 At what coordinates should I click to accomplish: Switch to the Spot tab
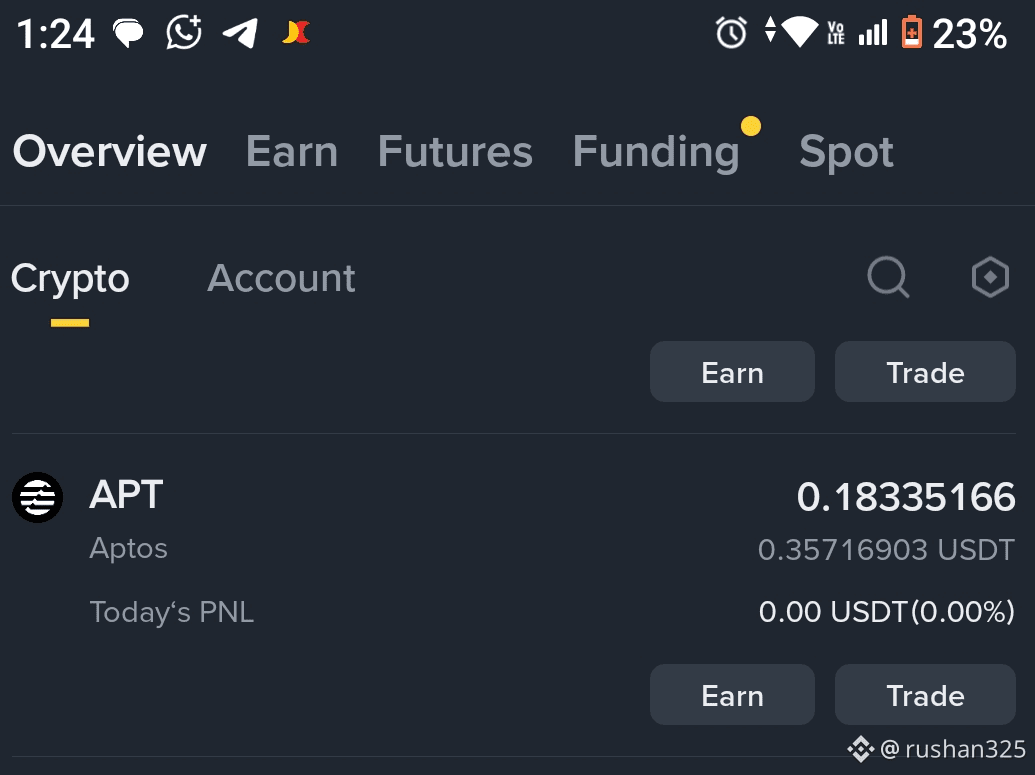pos(845,151)
